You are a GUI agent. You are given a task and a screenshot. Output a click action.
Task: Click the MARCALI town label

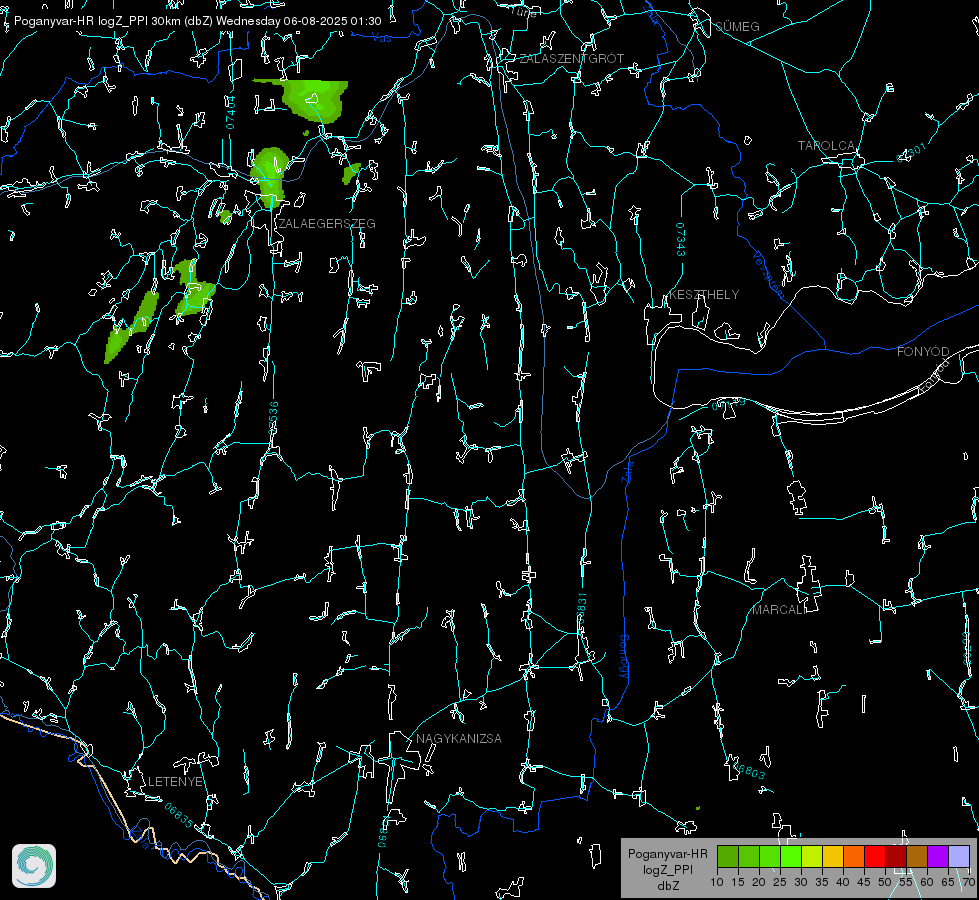779,610
